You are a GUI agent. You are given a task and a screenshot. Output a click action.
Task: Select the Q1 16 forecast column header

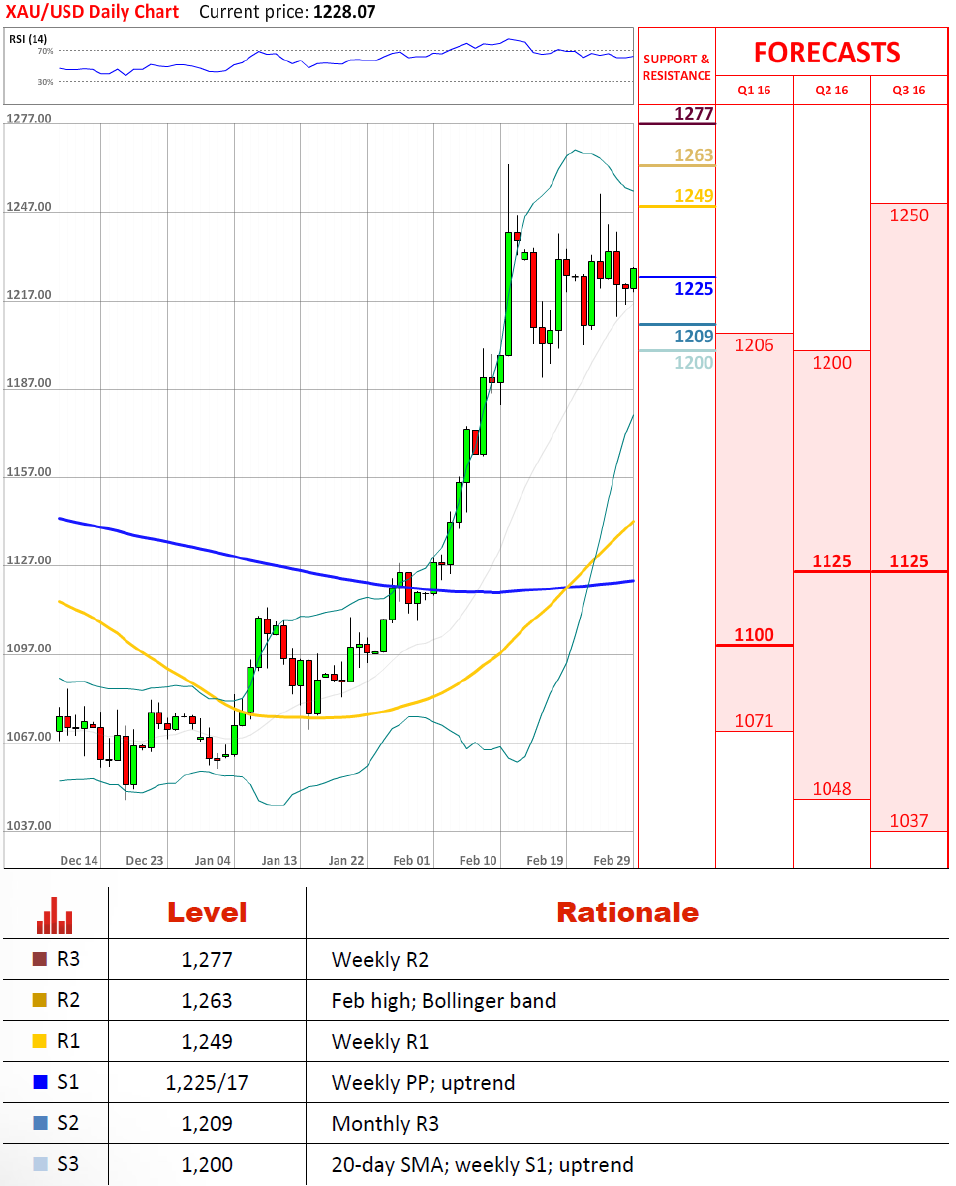pos(754,90)
